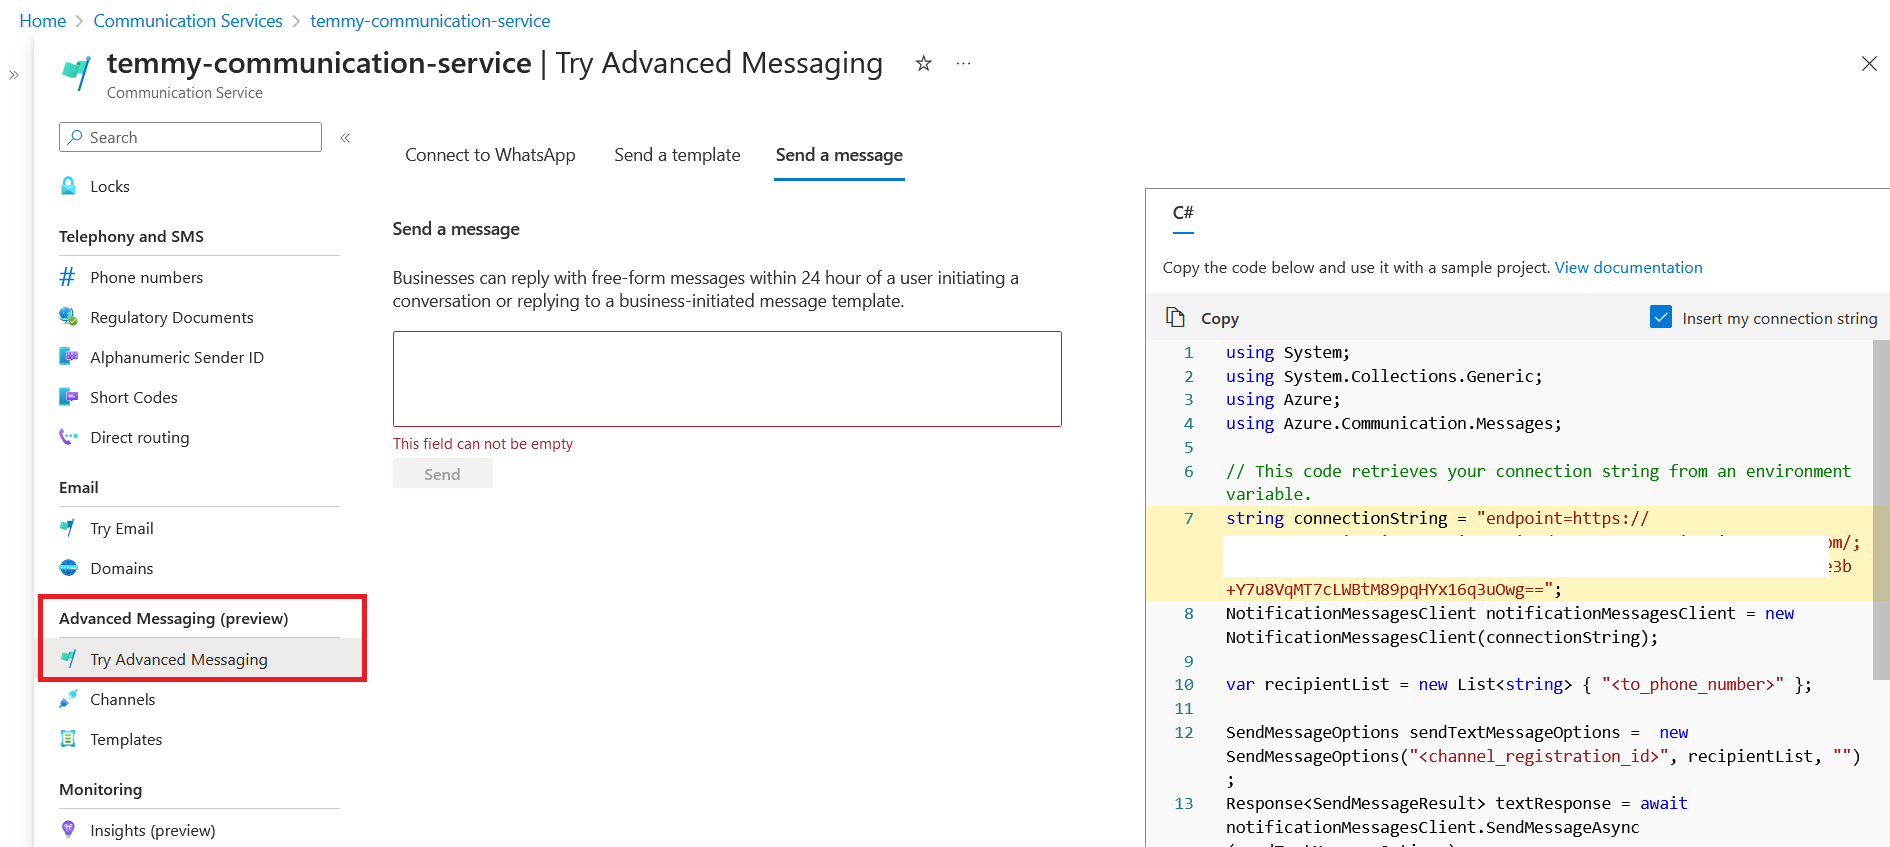Open Communication Services breadcrumb link

188,21
